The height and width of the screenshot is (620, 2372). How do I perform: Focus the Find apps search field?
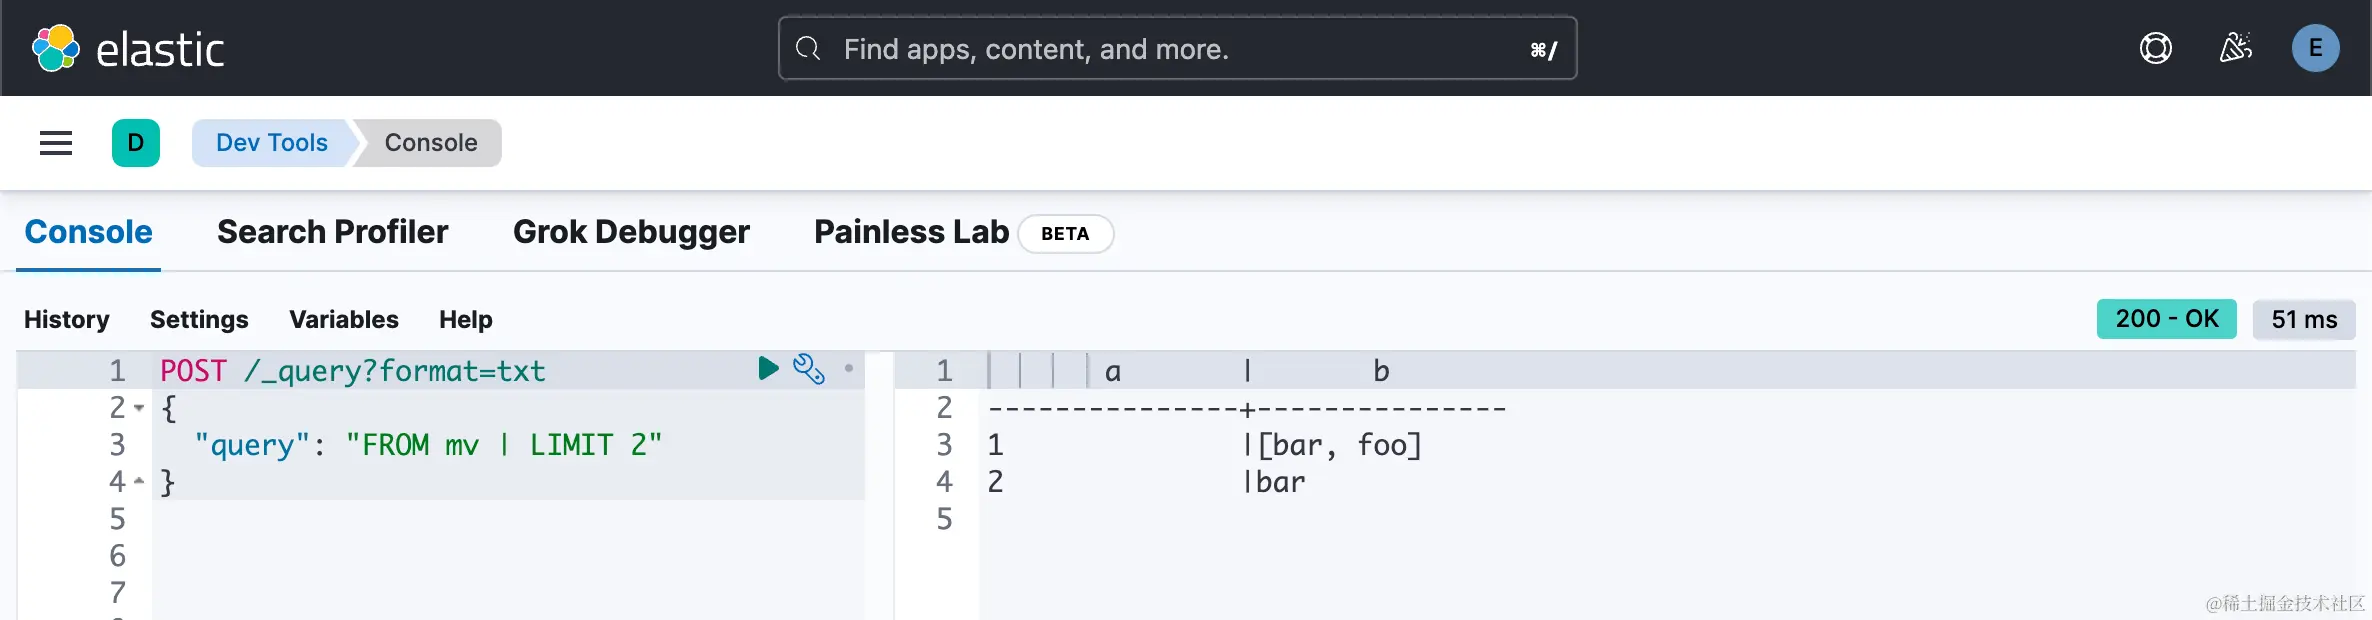coord(1176,48)
